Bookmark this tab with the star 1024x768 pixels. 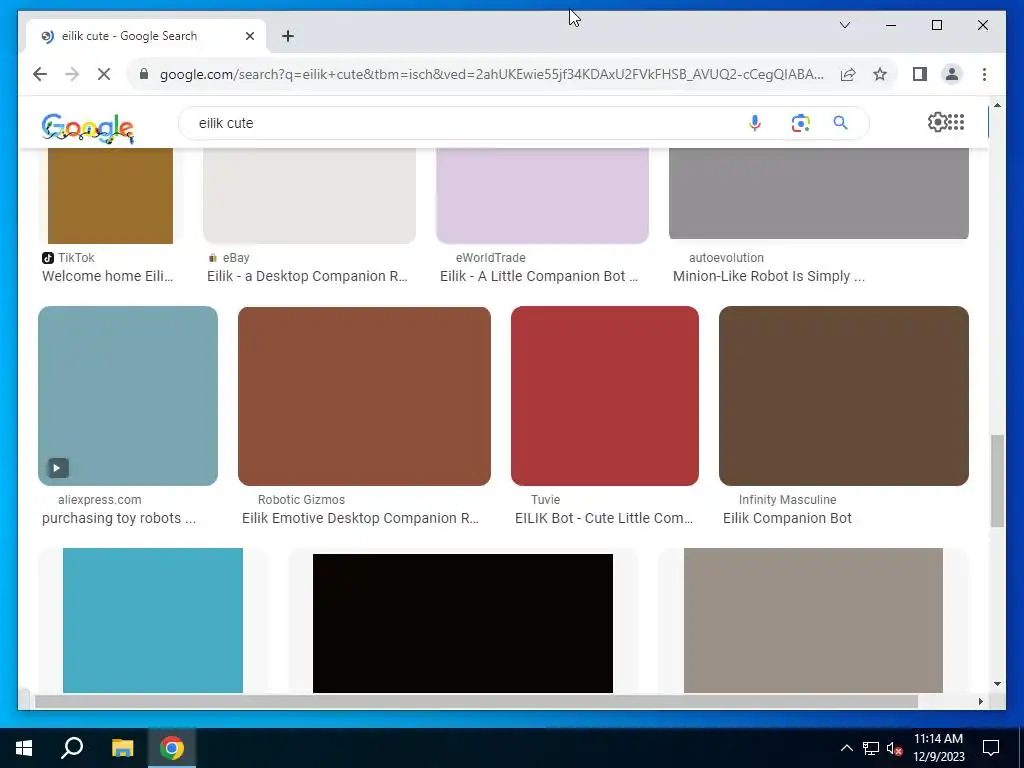[x=880, y=74]
